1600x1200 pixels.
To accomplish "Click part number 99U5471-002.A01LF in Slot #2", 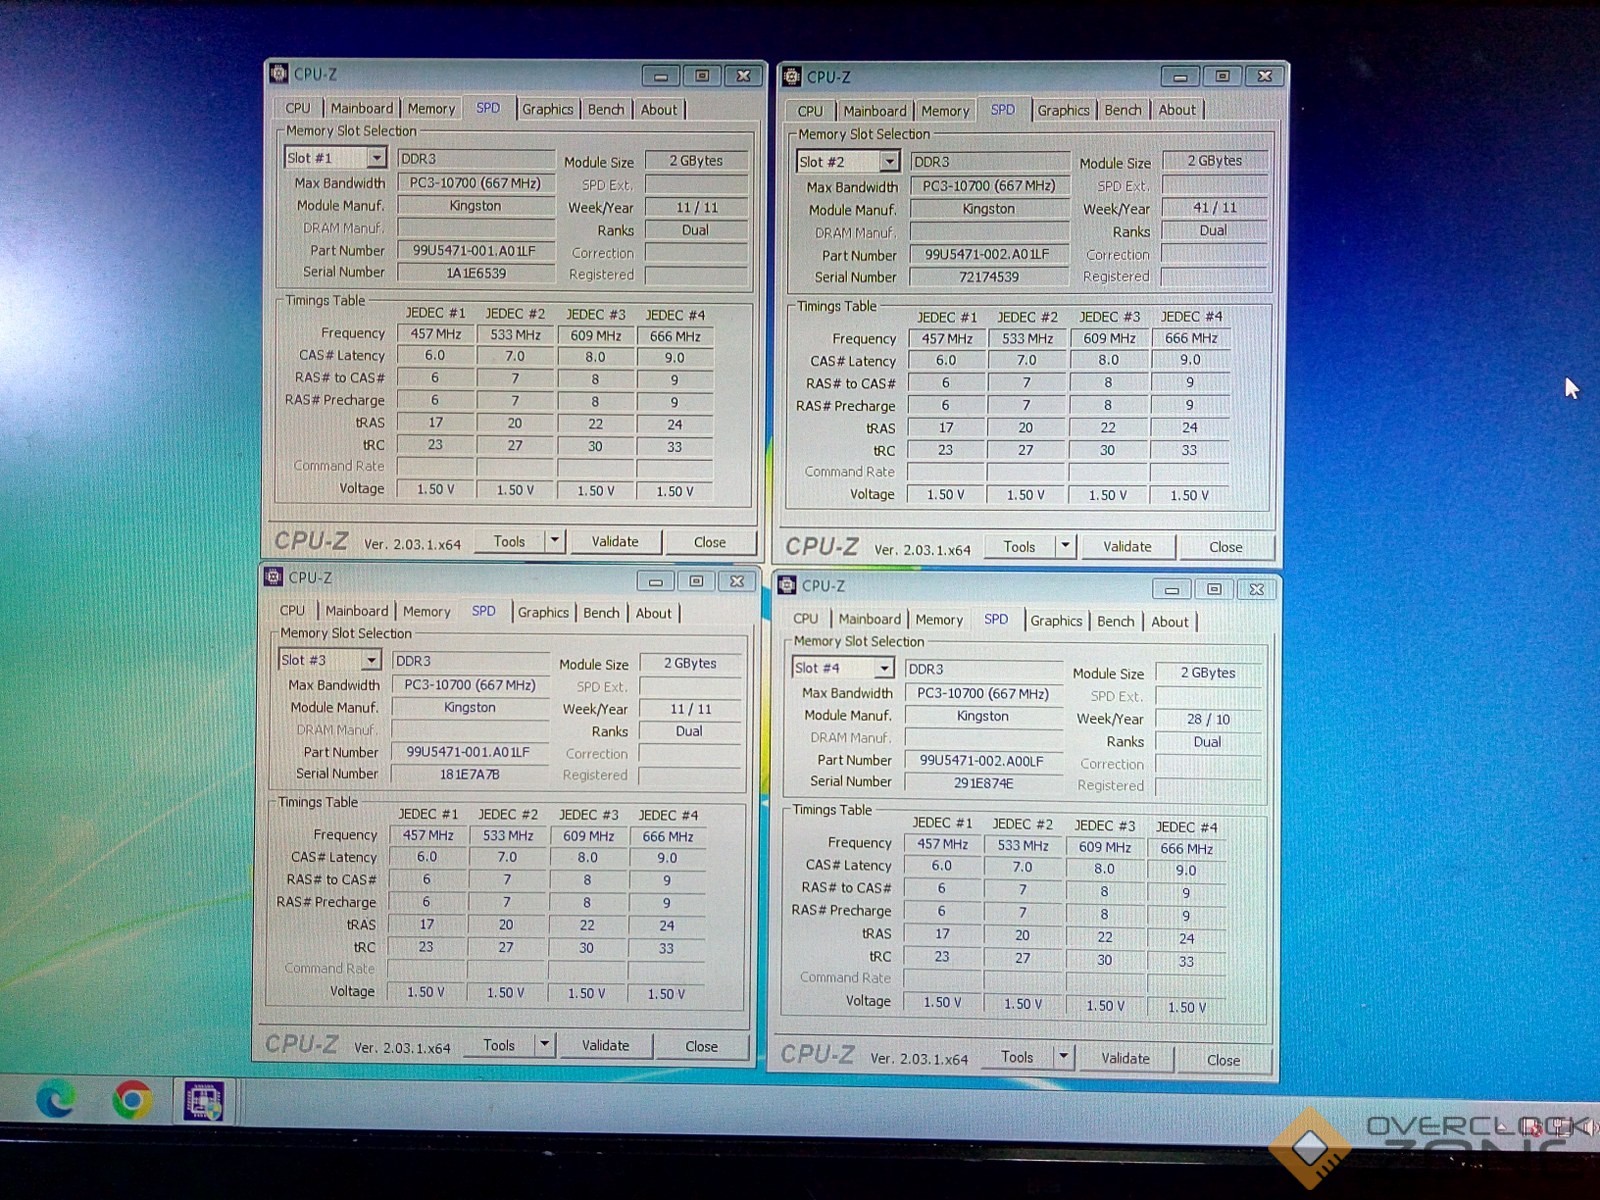I will point(989,254).
